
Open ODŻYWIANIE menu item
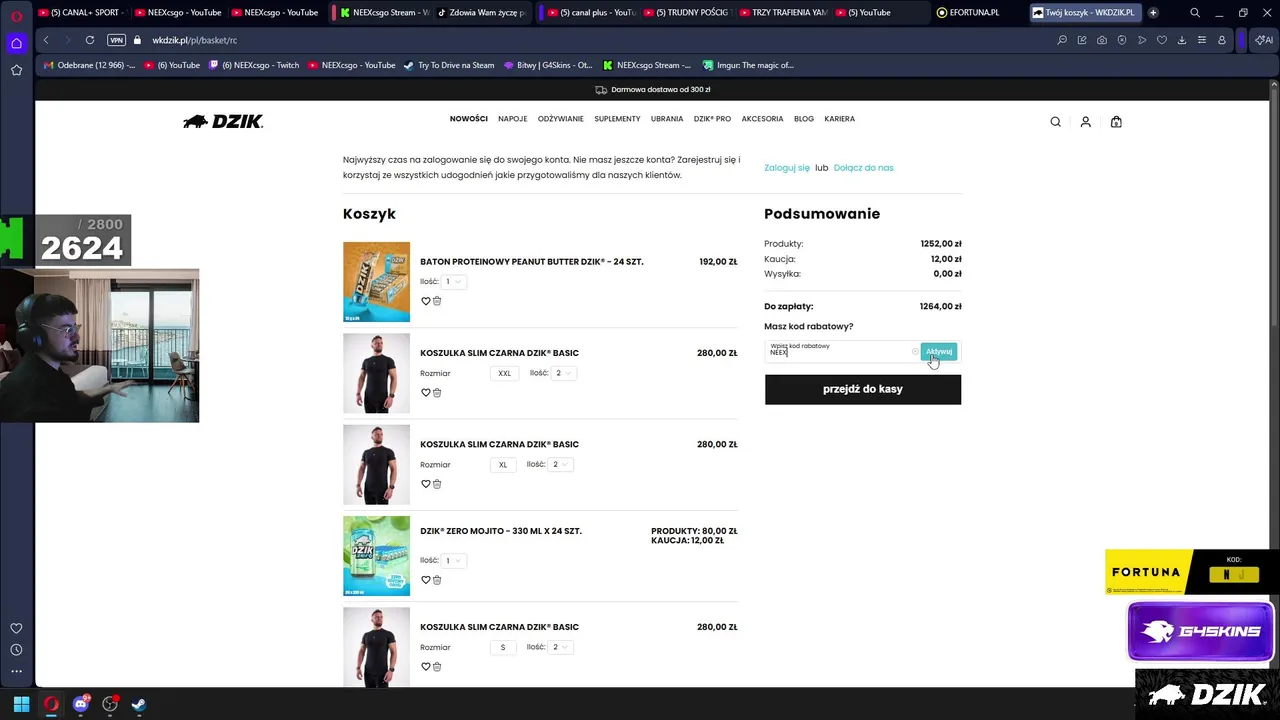pyautogui.click(x=560, y=119)
